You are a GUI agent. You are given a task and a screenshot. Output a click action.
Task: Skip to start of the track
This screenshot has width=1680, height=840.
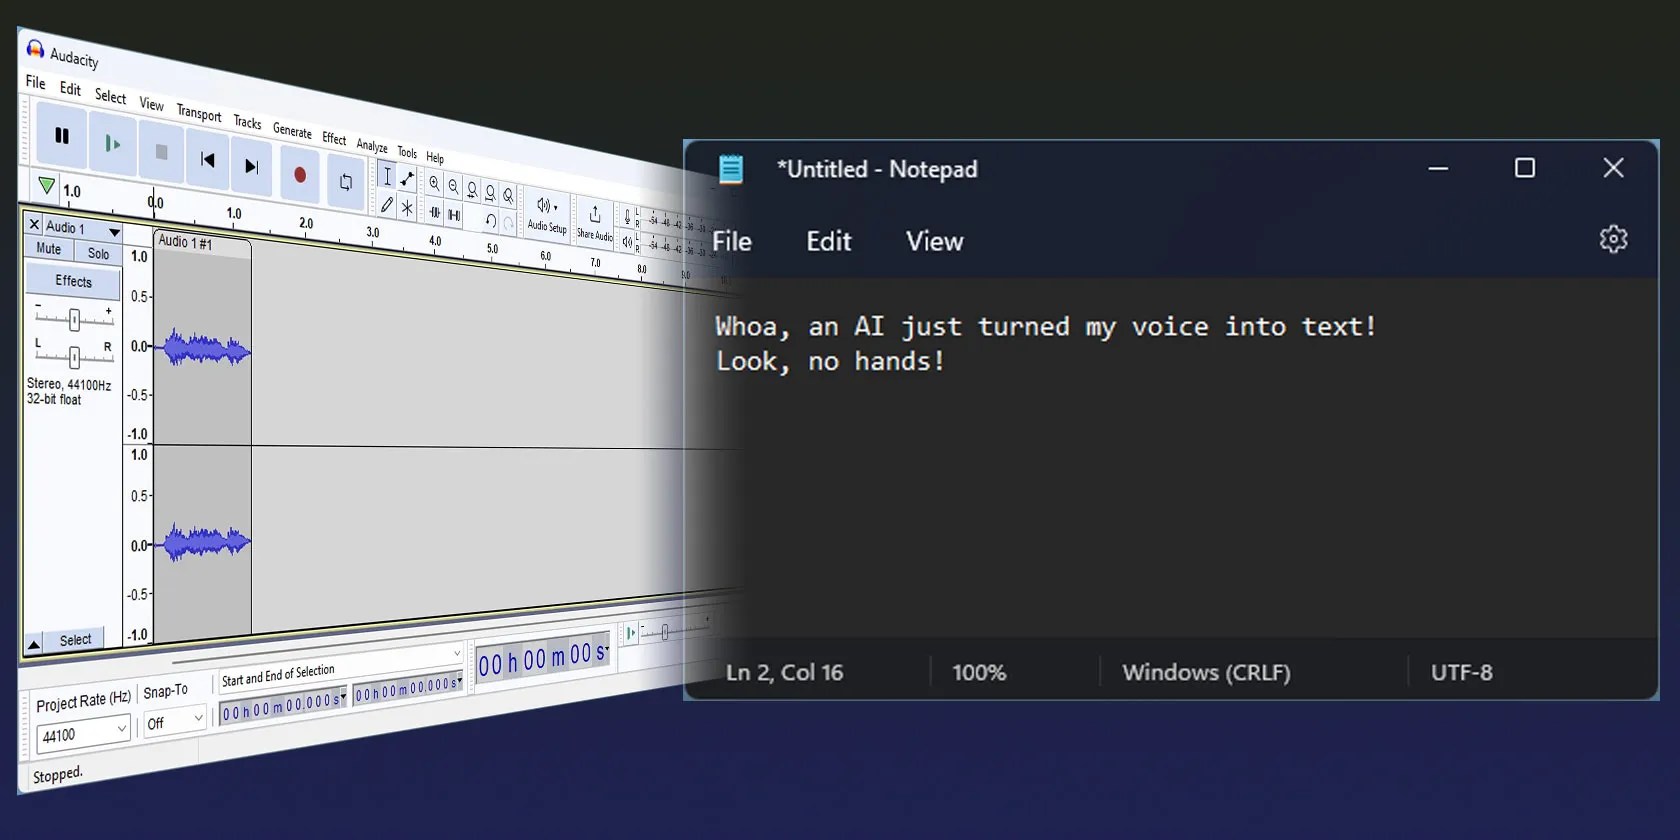[x=207, y=160]
